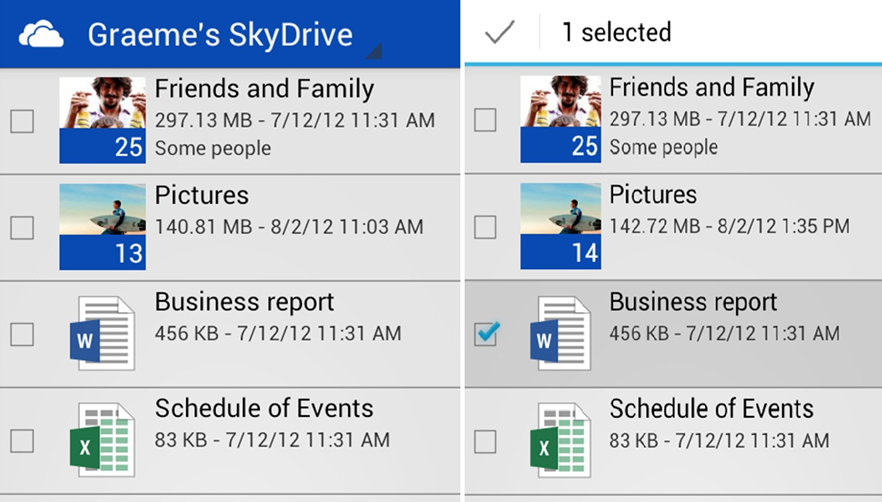This screenshot has width=882, height=502.
Task: Click '456 KB - 7/12/12 11:31 AM' in left panel
Action: pos(278,334)
